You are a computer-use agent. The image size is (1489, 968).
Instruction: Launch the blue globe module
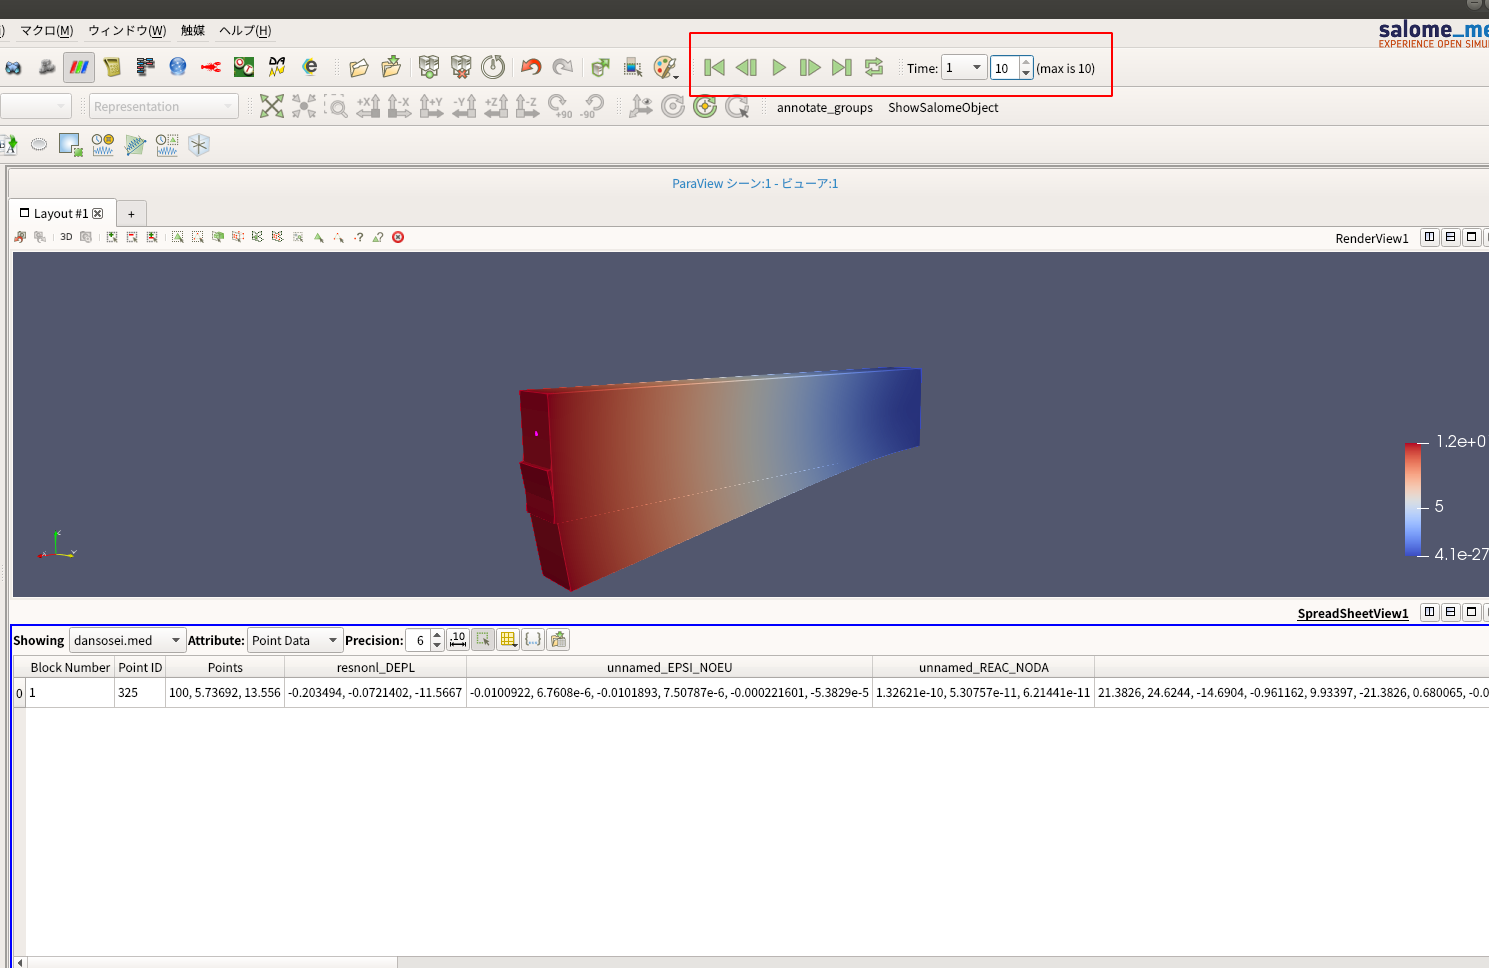pos(178,67)
